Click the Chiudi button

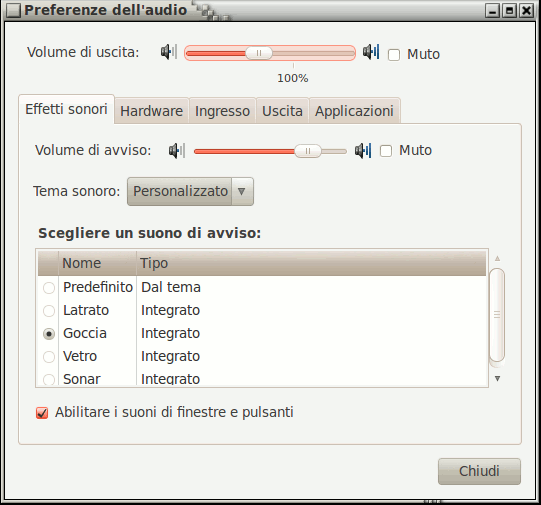click(479, 471)
